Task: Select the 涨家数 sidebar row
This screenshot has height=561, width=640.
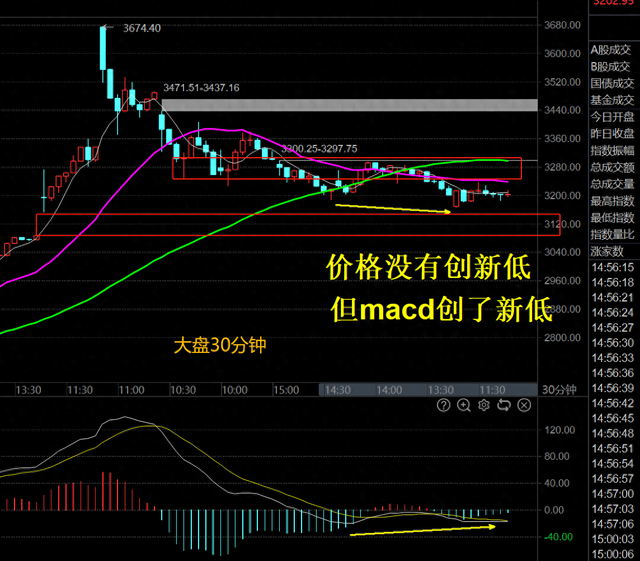Action: click(607, 251)
